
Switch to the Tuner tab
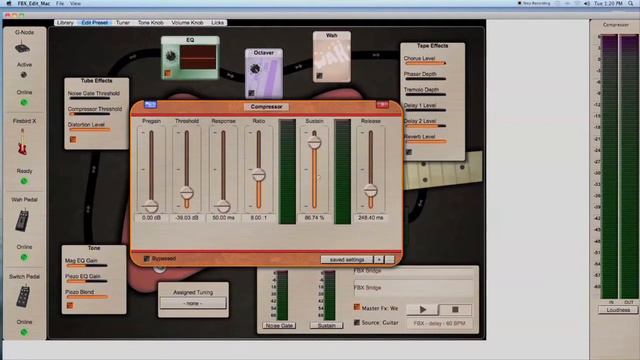coord(123,23)
